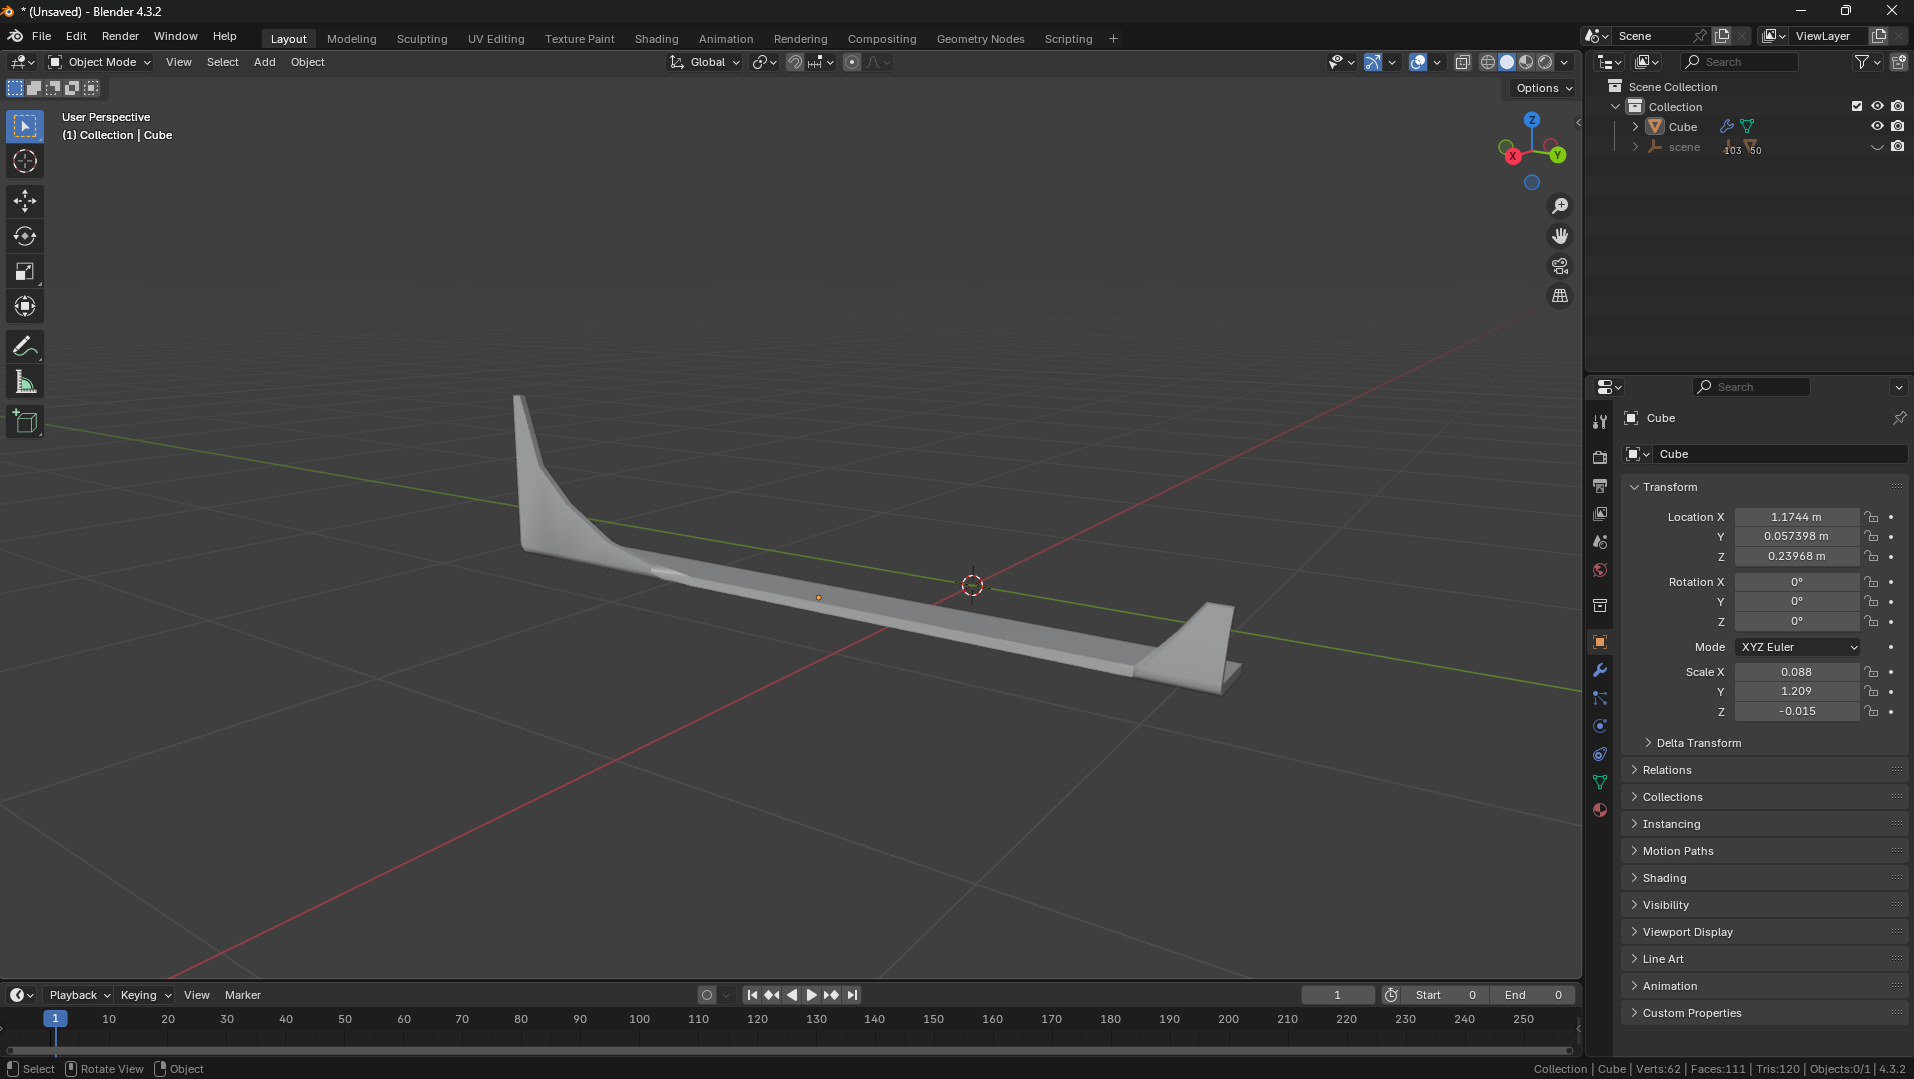Jump to the timeline start frame
This screenshot has width=1914, height=1079.
coord(752,995)
